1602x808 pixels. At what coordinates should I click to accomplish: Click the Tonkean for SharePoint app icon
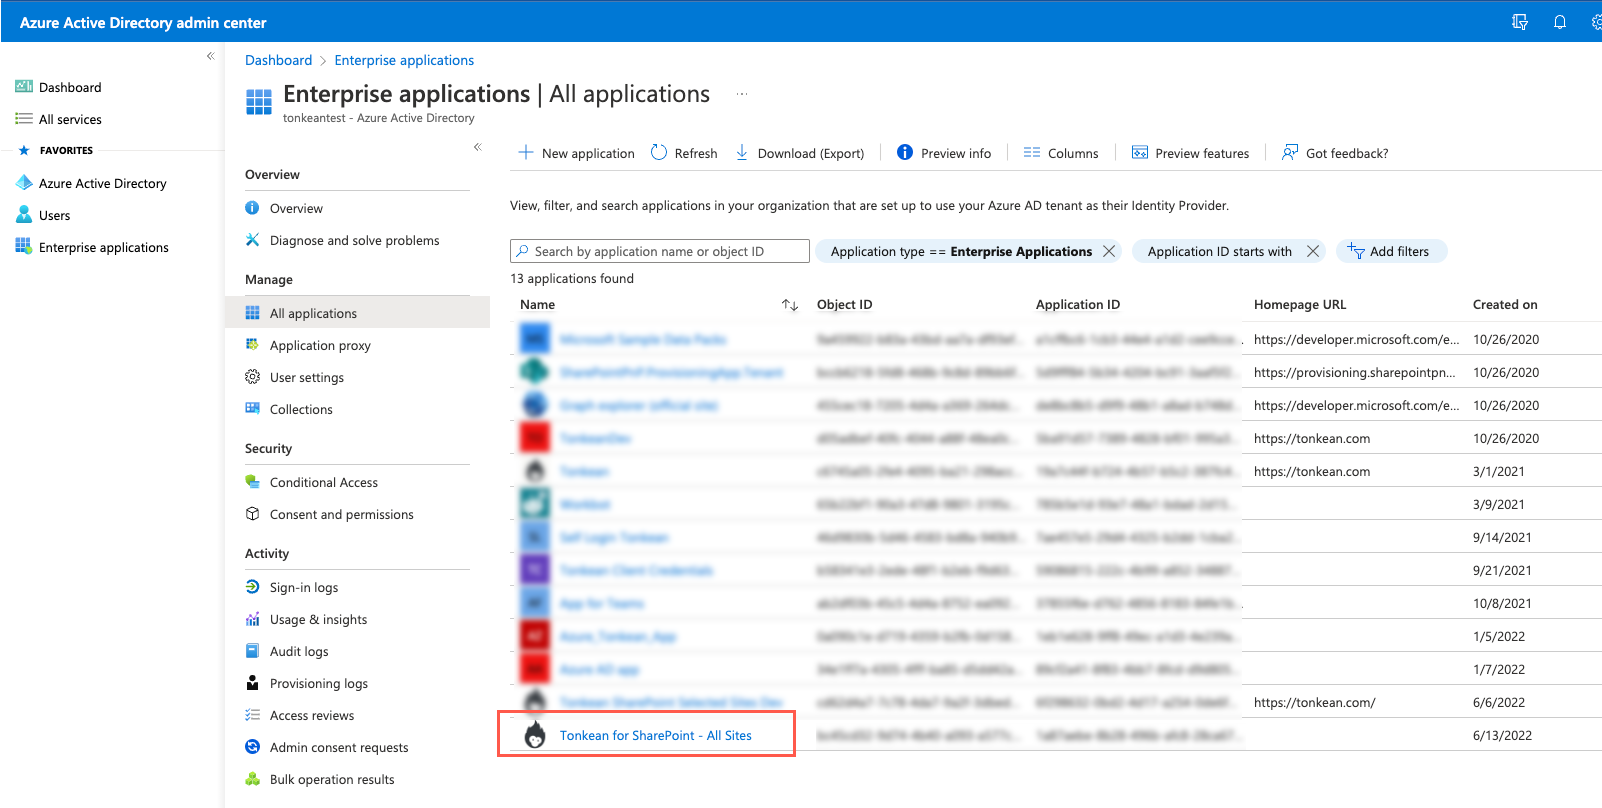pyautogui.click(x=535, y=735)
